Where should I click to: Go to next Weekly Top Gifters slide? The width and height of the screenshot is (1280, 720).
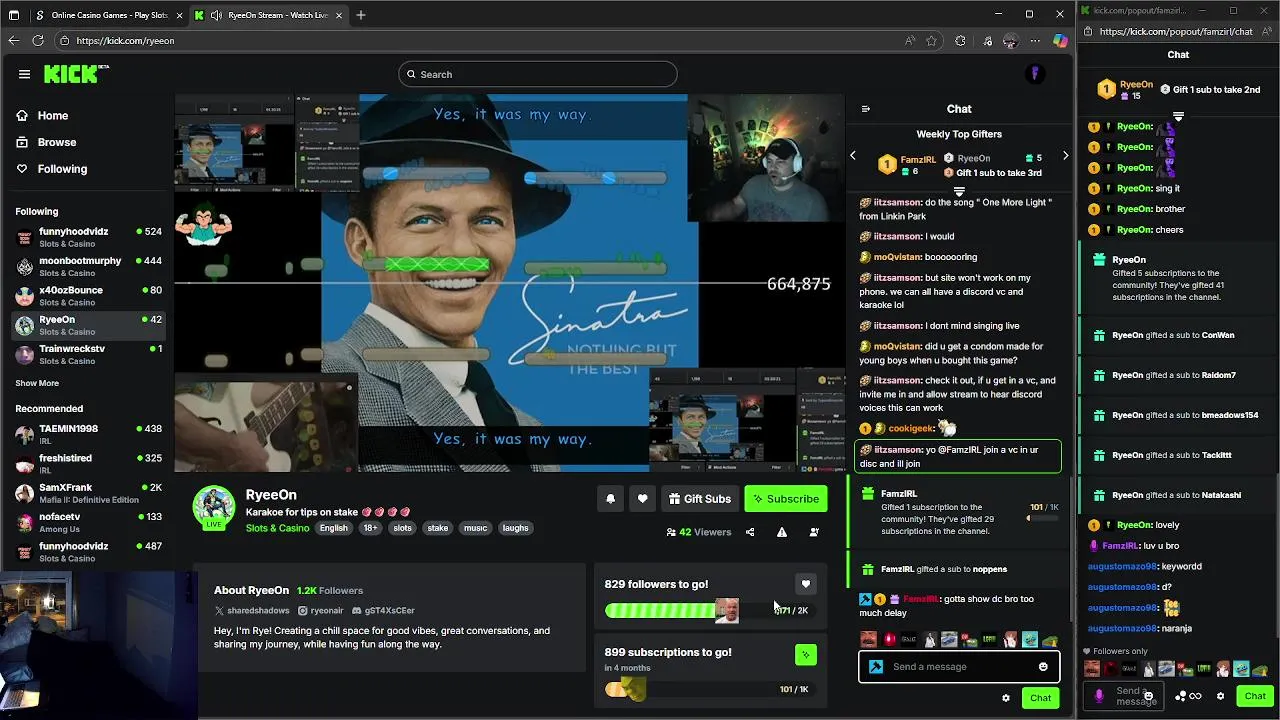[x=1065, y=156]
